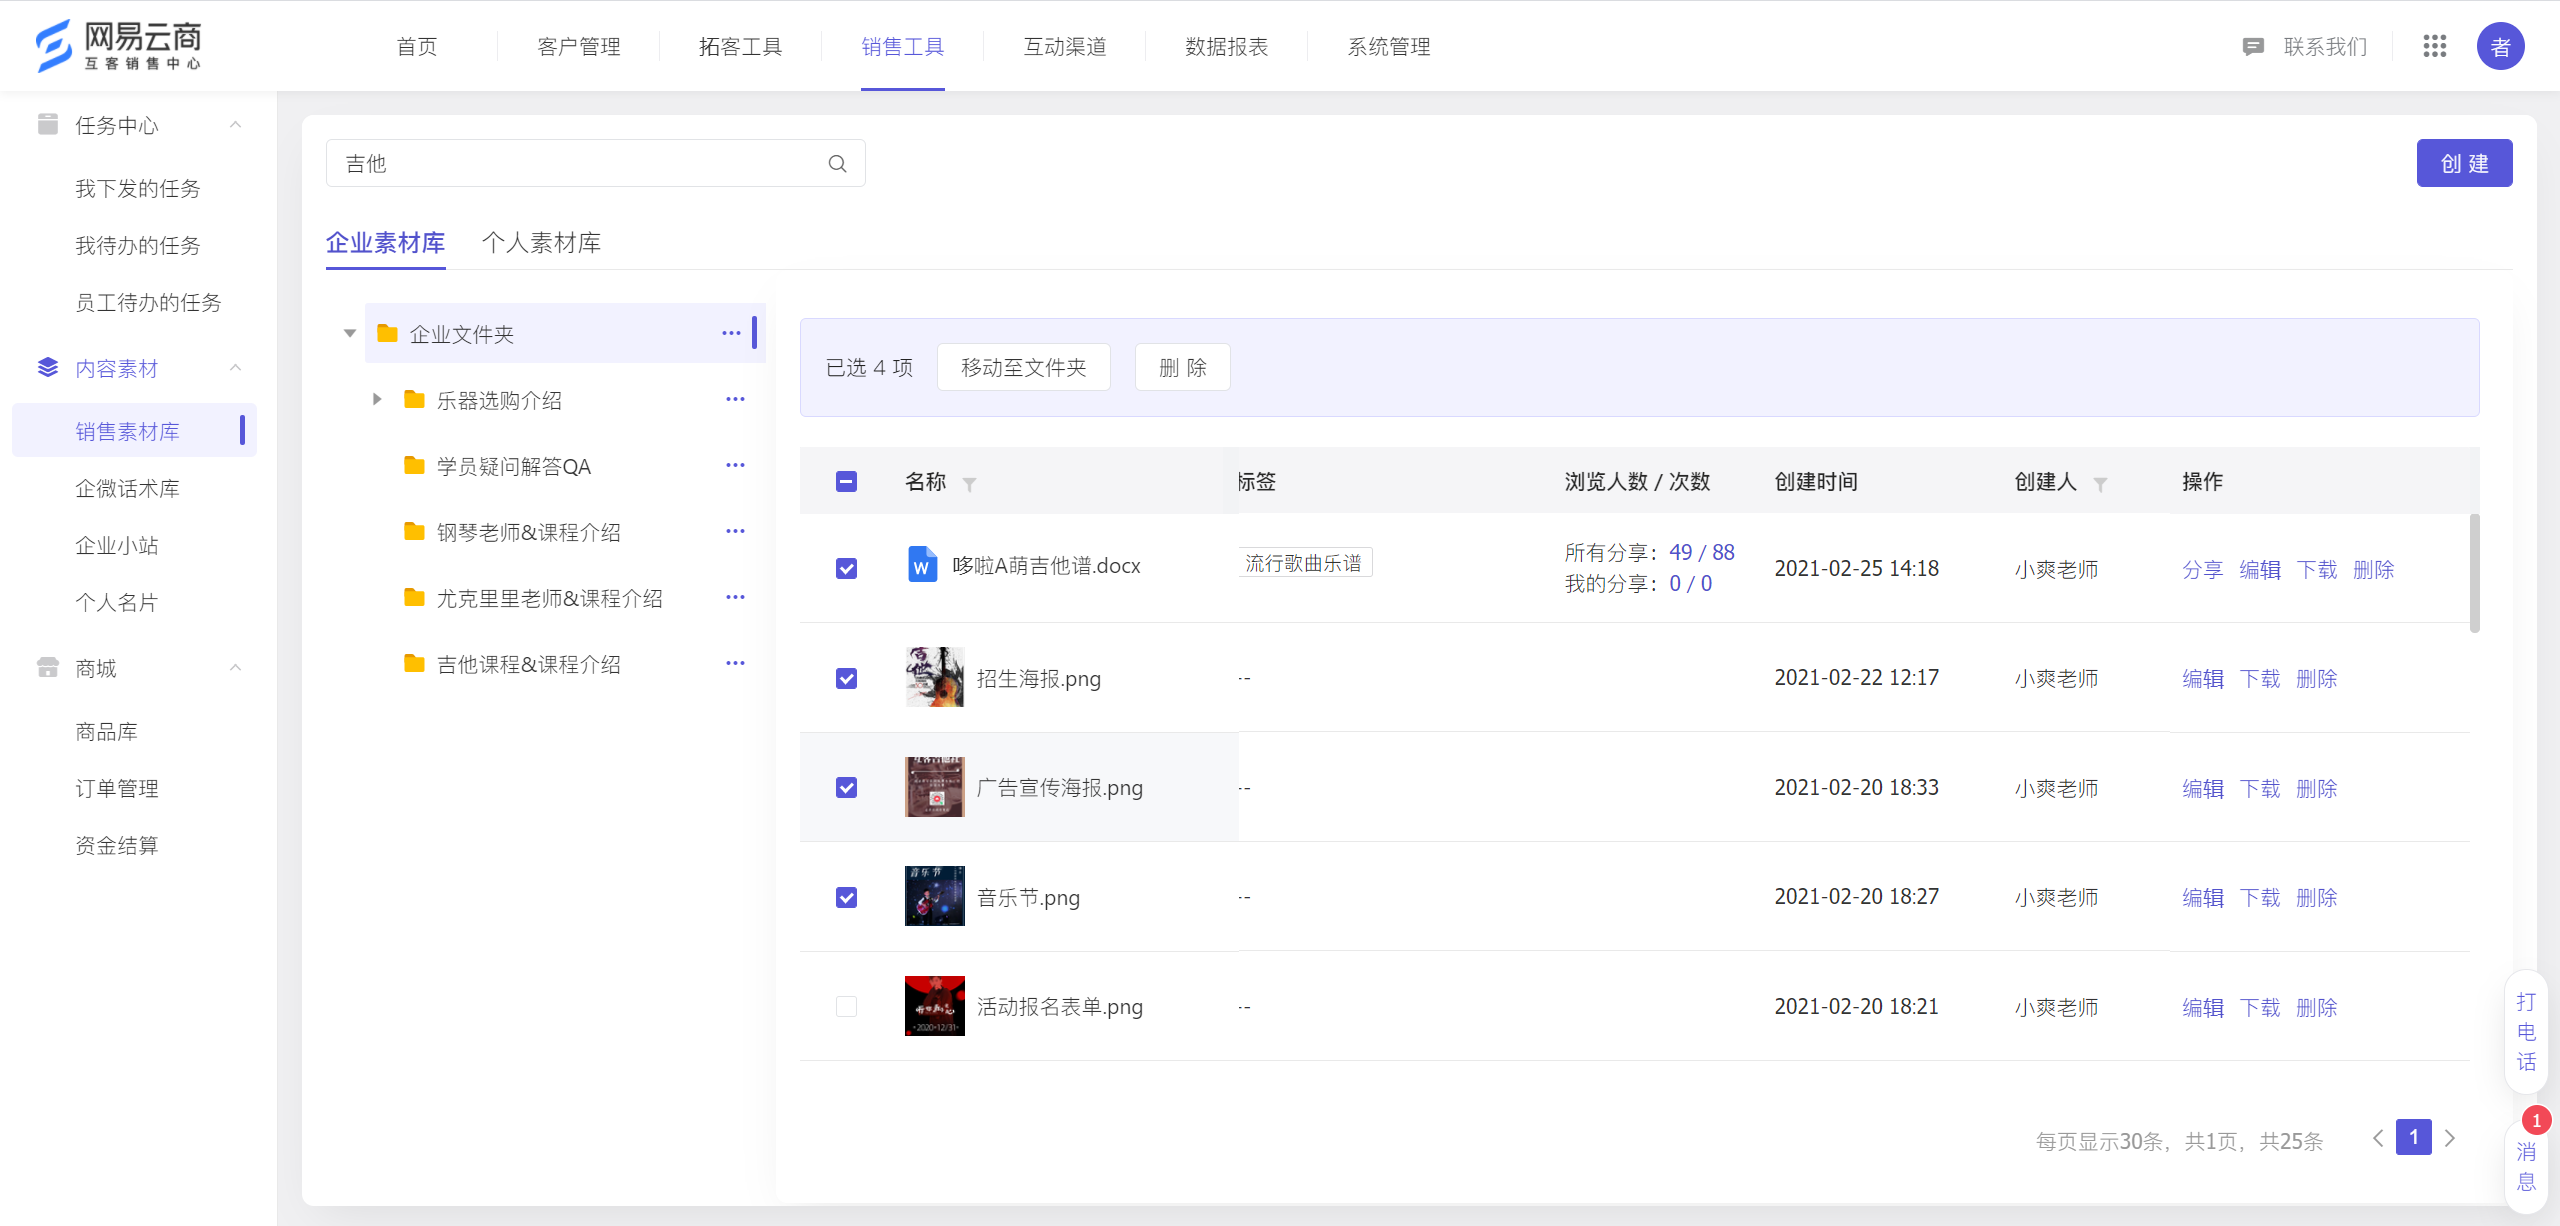Open more options for 吉他课程&课程介绍 folder

click(x=735, y=663)
